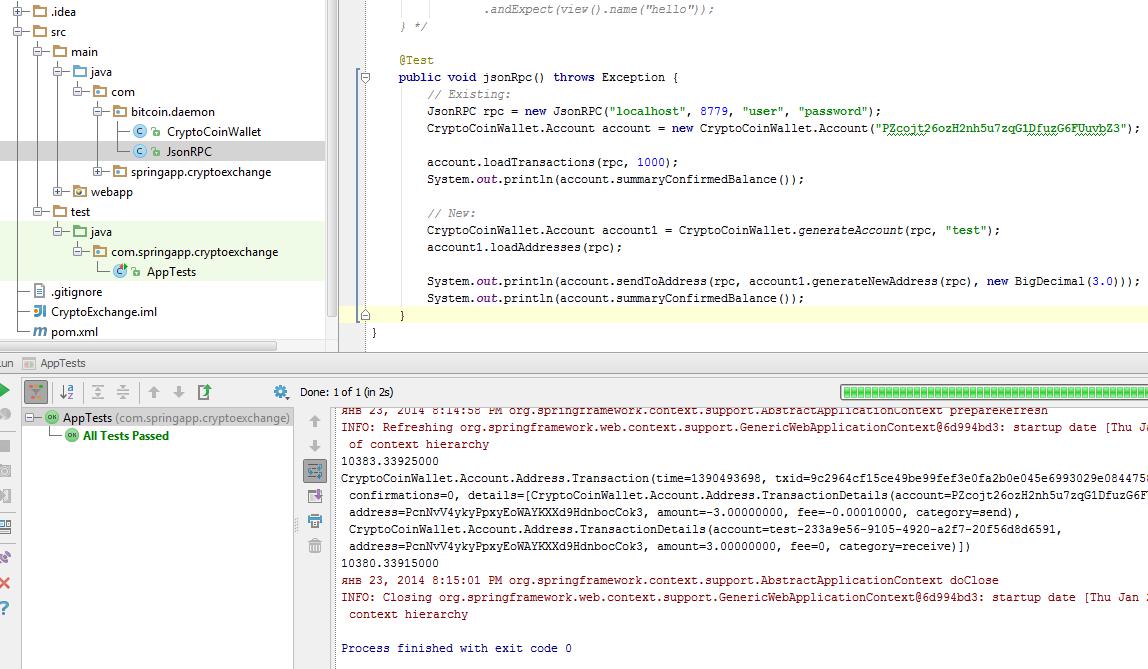Image resolution: width=1148 pixels, height=669 pixels.
Task: Click the AppTests test class icon
Action: [x=121, y=272]
